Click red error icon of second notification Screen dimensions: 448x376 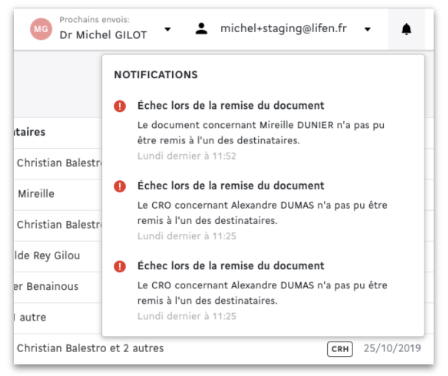[120, 186]
